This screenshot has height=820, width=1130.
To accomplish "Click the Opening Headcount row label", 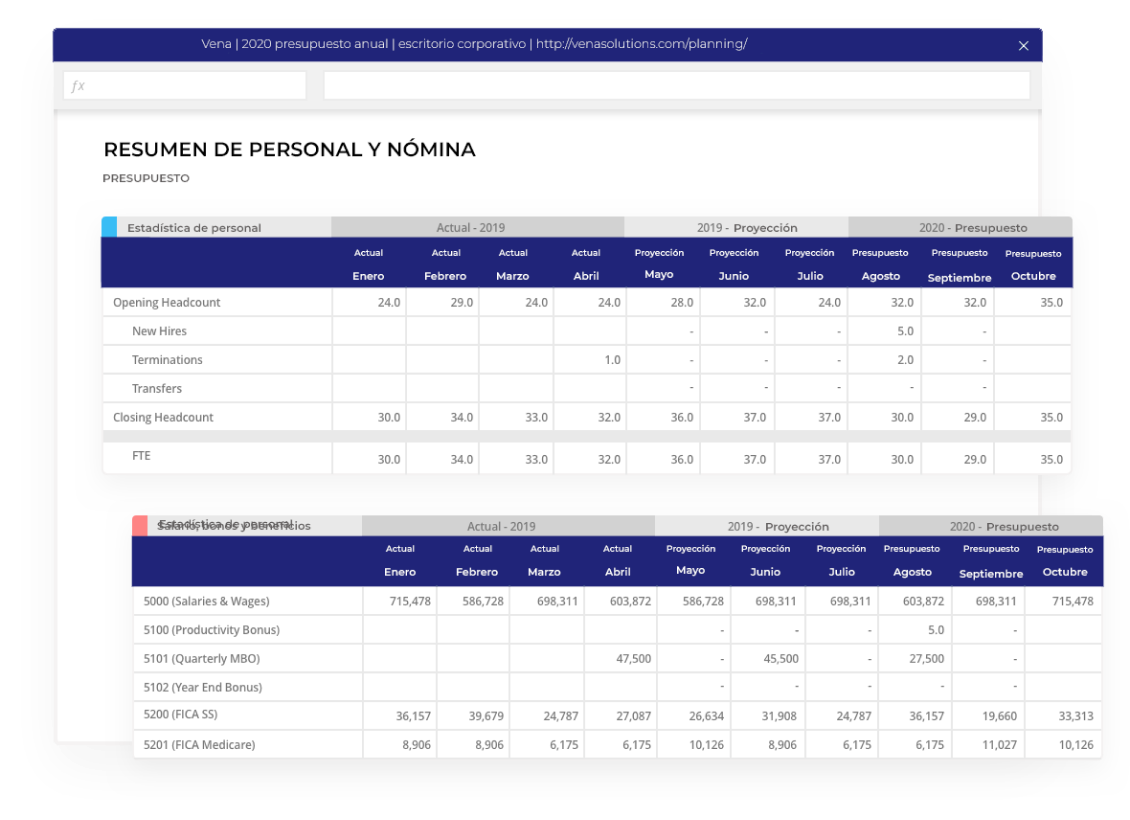I will point(167,302).
